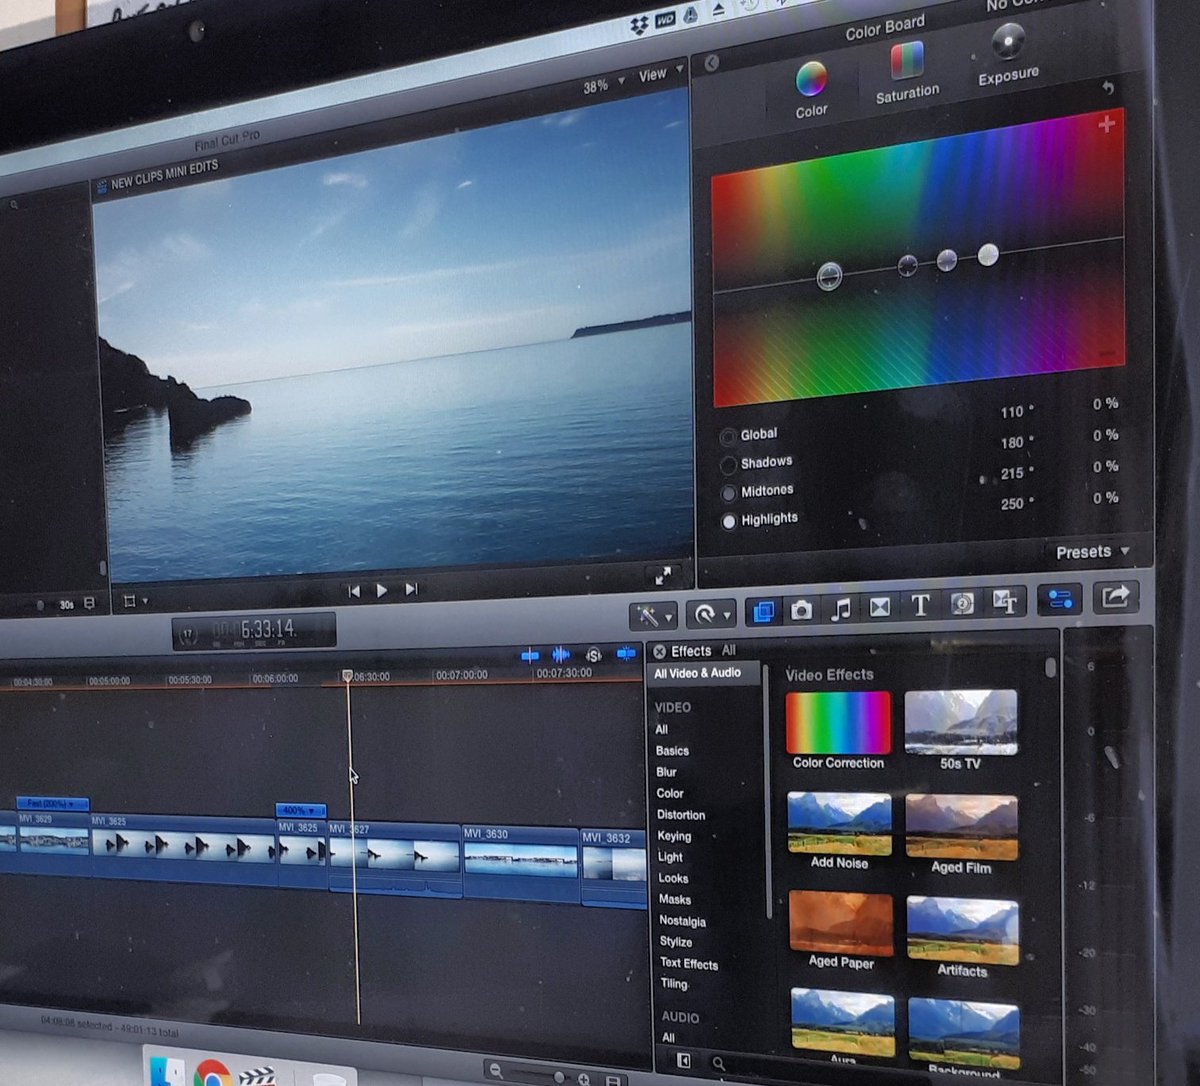Open the magic wand enhancements menu
The height and width of the screenshot is (1086, 1200).
tap(654, 614)
